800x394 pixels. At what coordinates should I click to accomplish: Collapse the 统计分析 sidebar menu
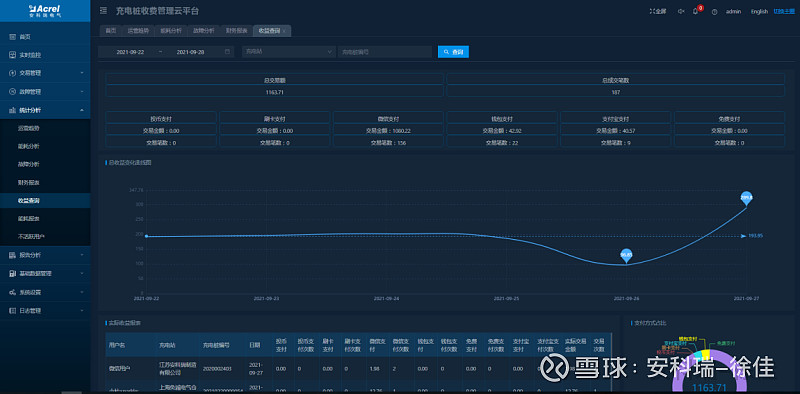click(45, 110)
